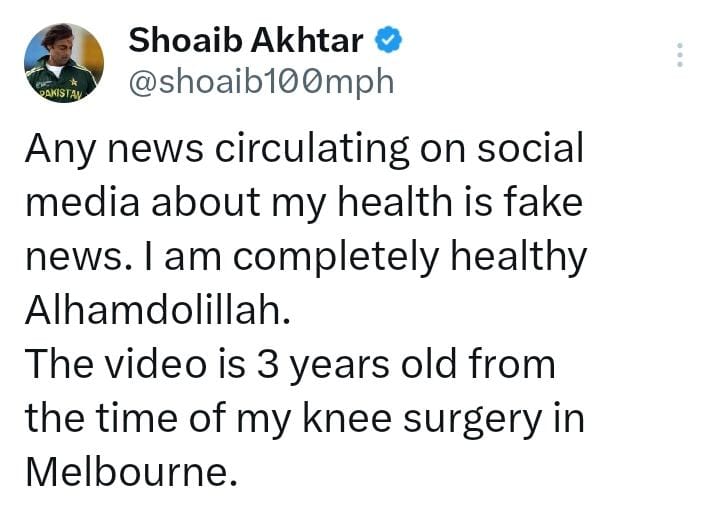Click the display name Shoaib Akhtar
The width and height of the screenshot is (720, 517).
click(x=249, y=40)
